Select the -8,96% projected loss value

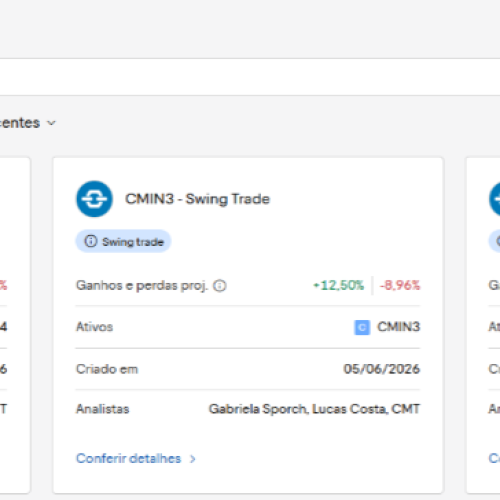point(400,285)
